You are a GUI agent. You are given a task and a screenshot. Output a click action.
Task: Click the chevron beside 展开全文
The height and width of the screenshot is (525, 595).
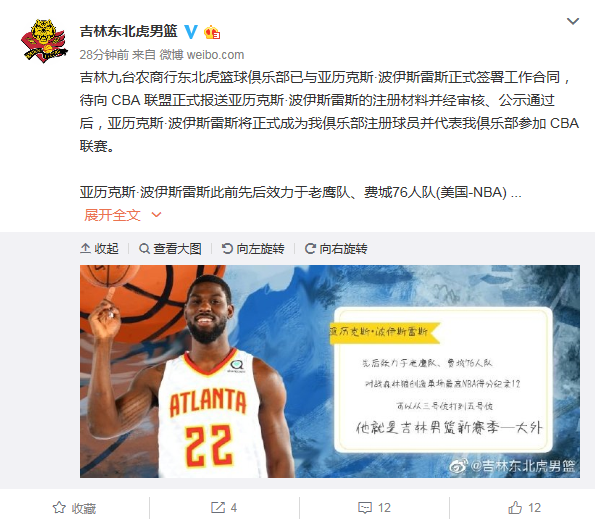click(x=156, y=215)
